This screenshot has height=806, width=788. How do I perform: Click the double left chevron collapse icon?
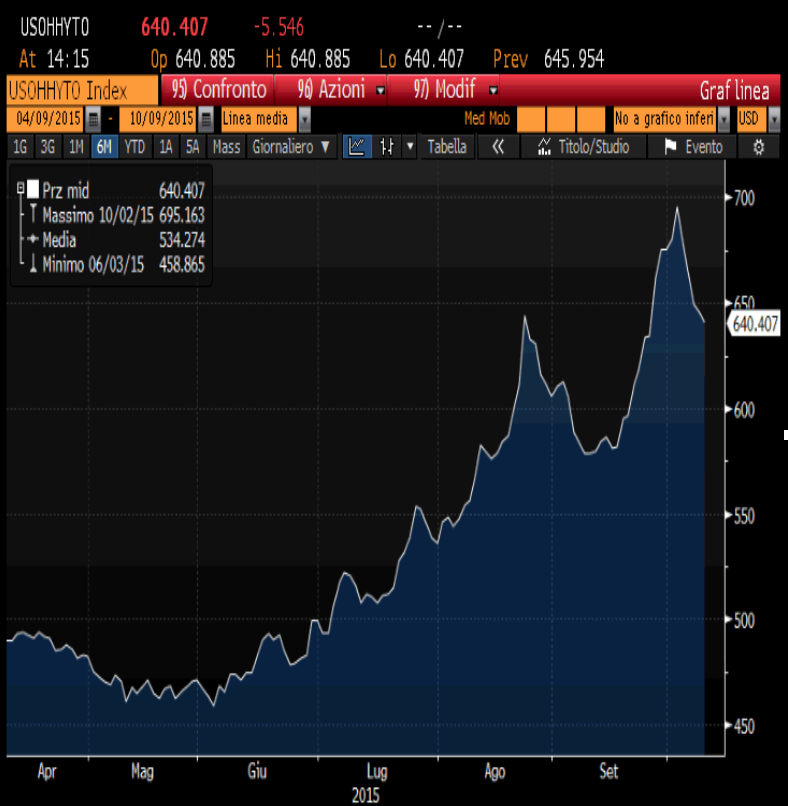click(x=498, y=147)
